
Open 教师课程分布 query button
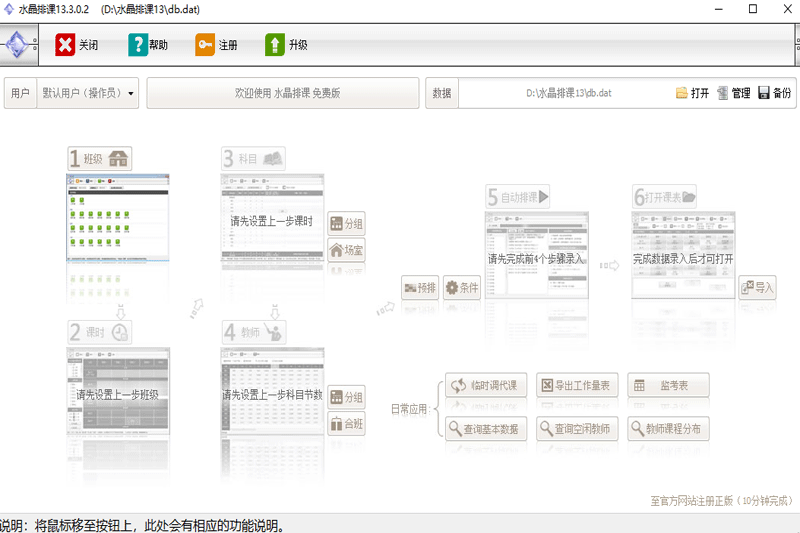click(x=668, y=428)
